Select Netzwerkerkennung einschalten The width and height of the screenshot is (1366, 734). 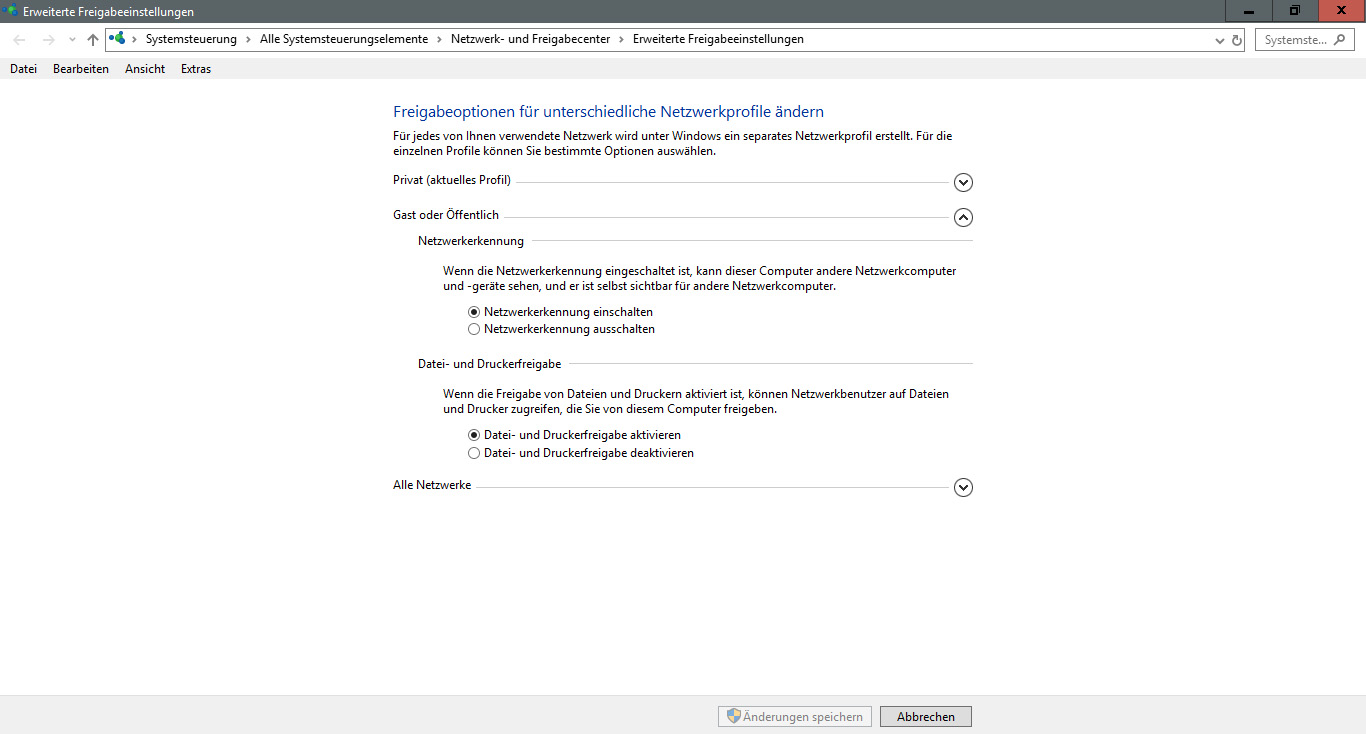tap(560, 312)
